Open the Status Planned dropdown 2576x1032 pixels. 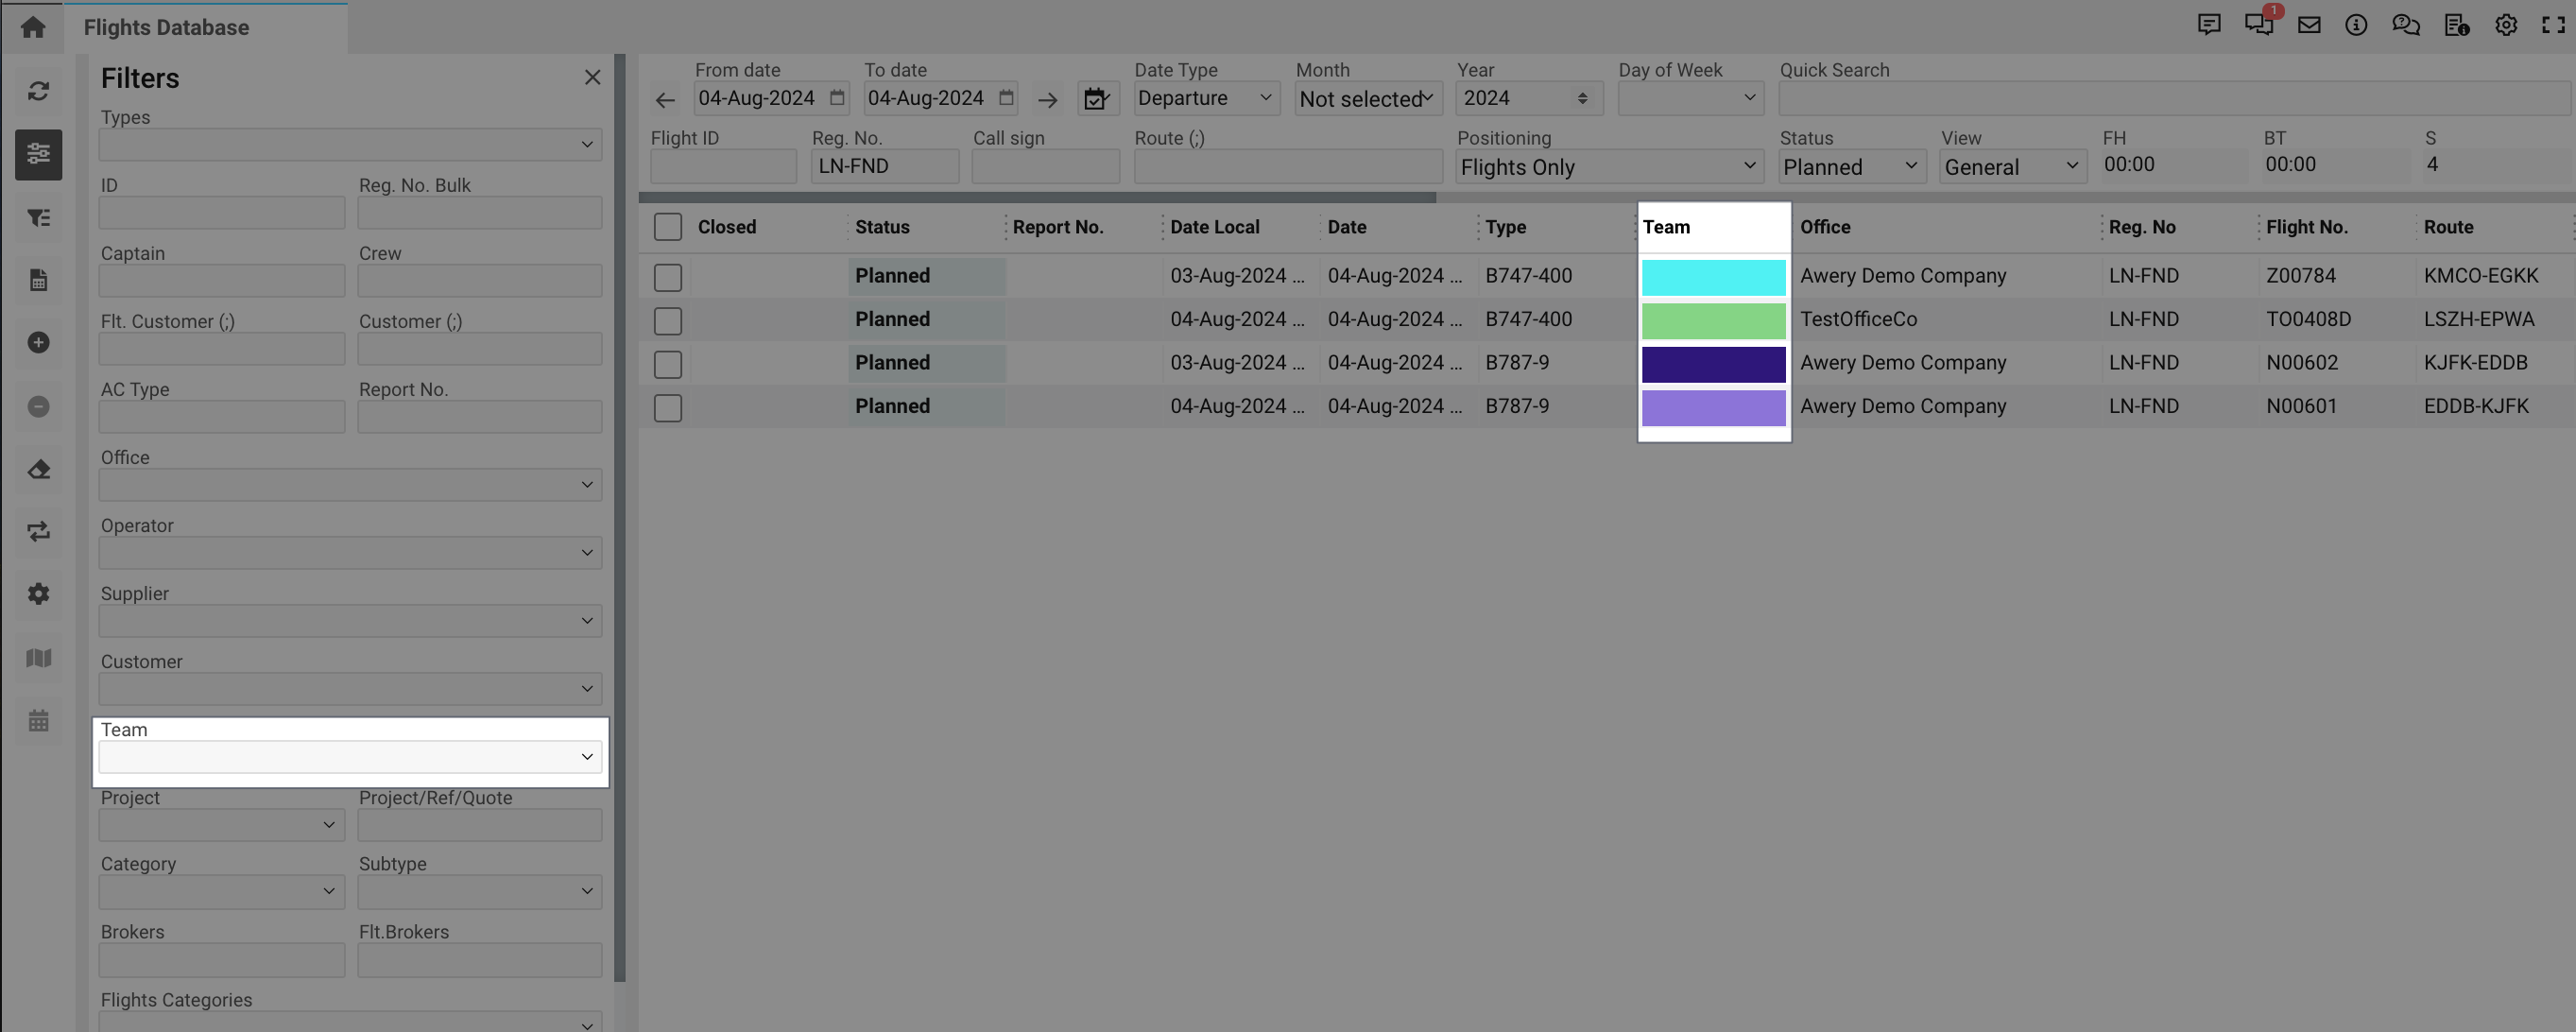pos(1850,167)
